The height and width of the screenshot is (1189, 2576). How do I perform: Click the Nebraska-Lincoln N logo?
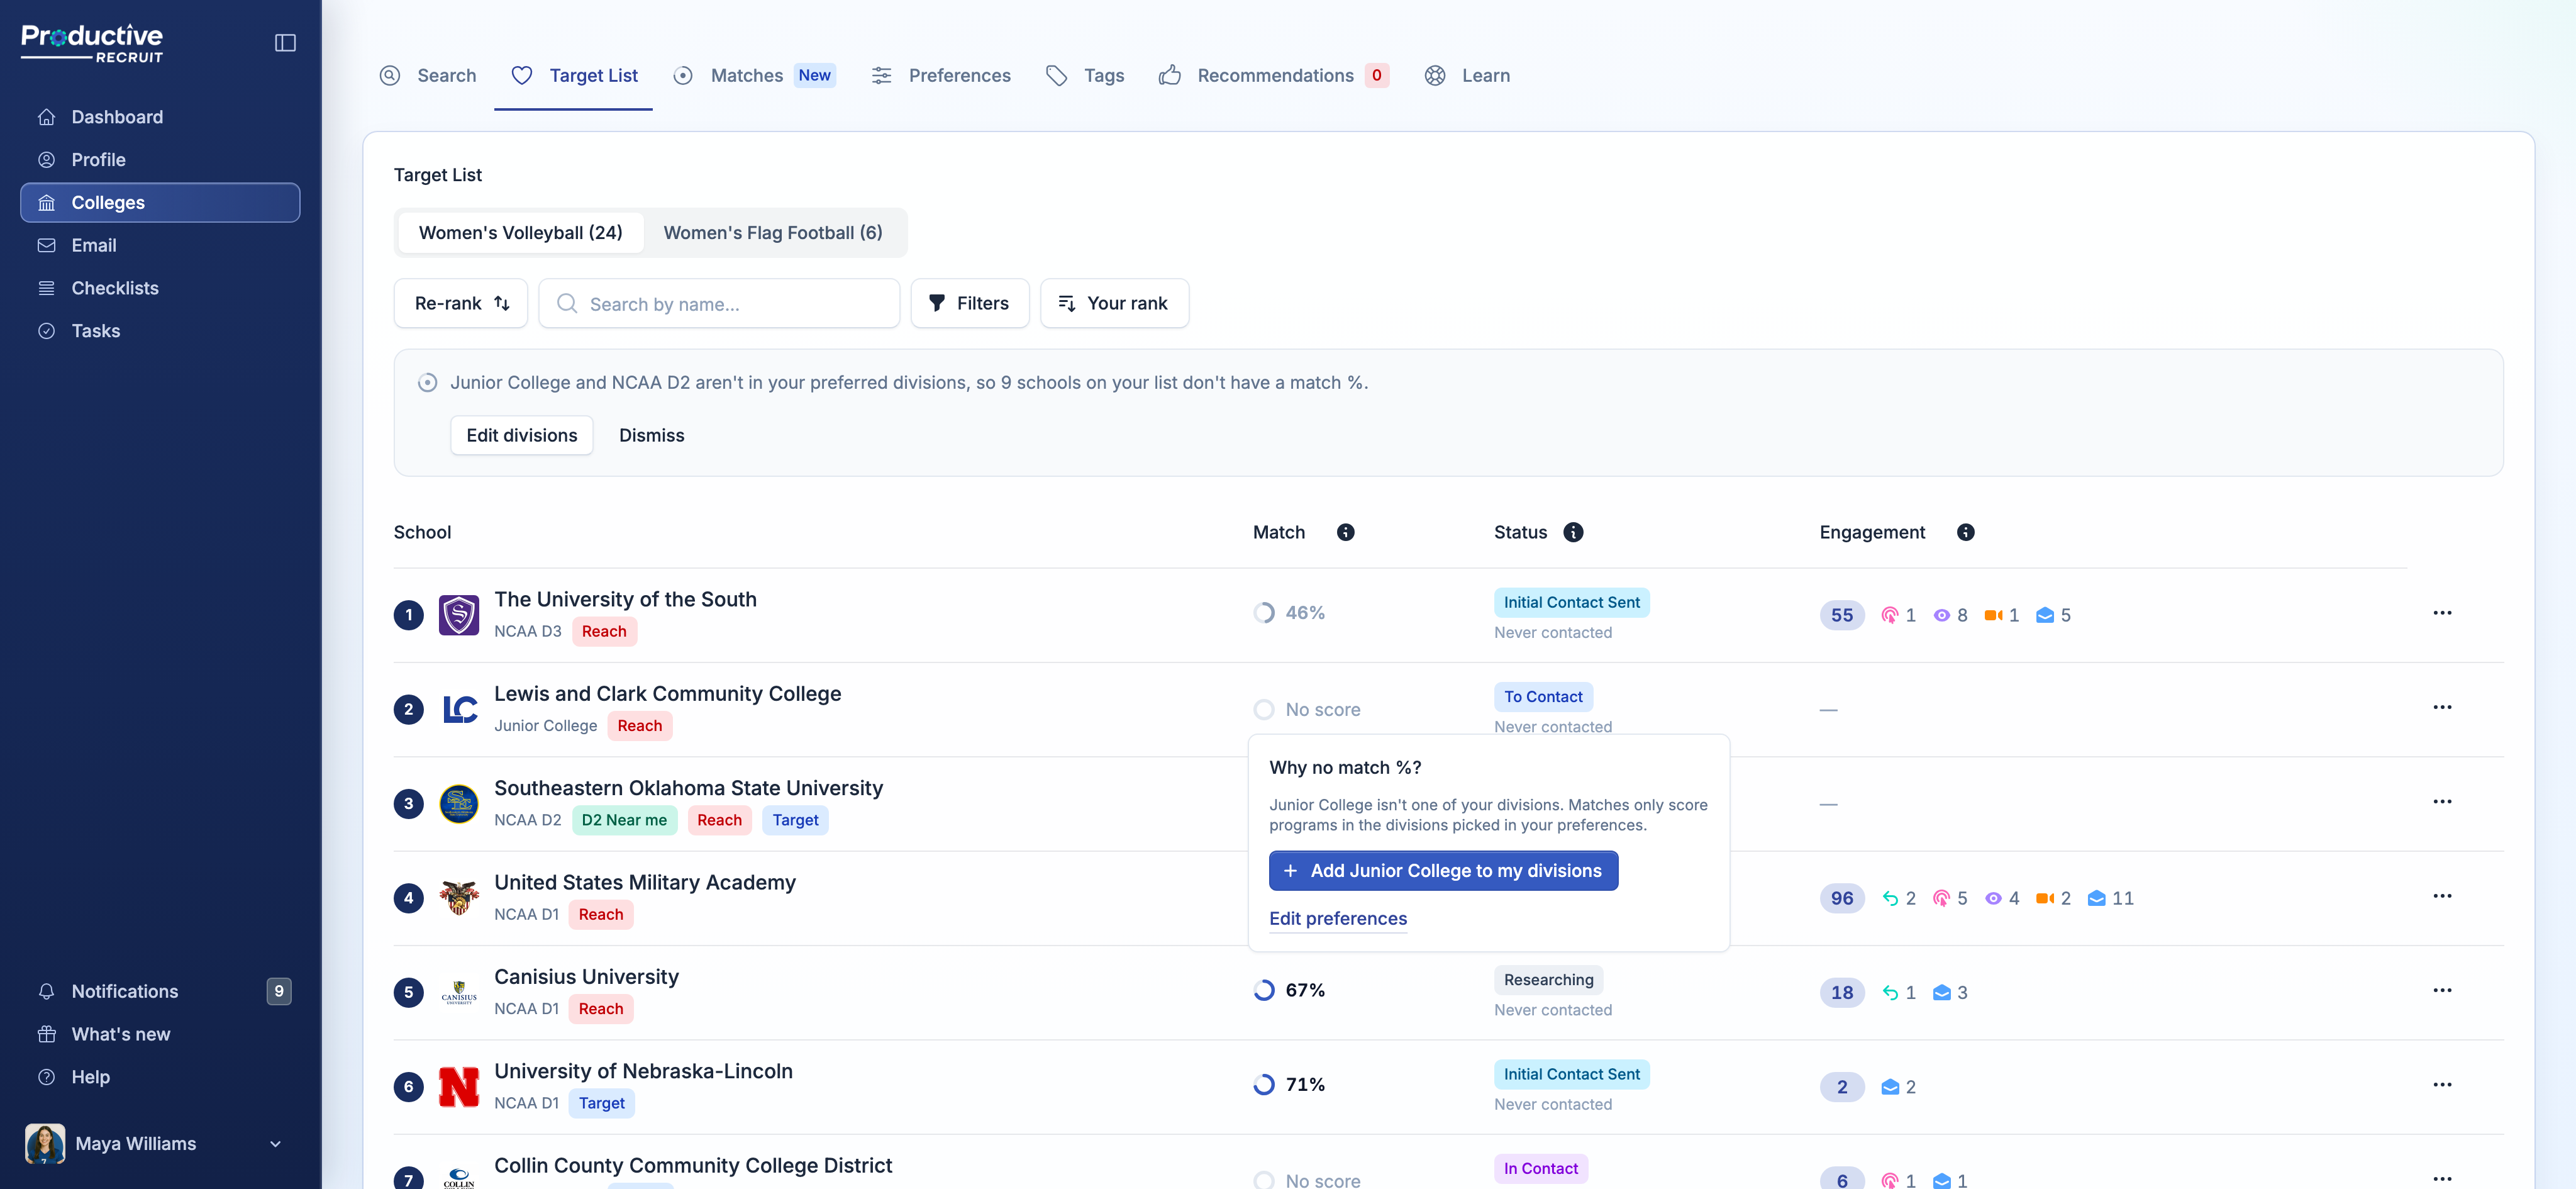[x=459, y=1087]
